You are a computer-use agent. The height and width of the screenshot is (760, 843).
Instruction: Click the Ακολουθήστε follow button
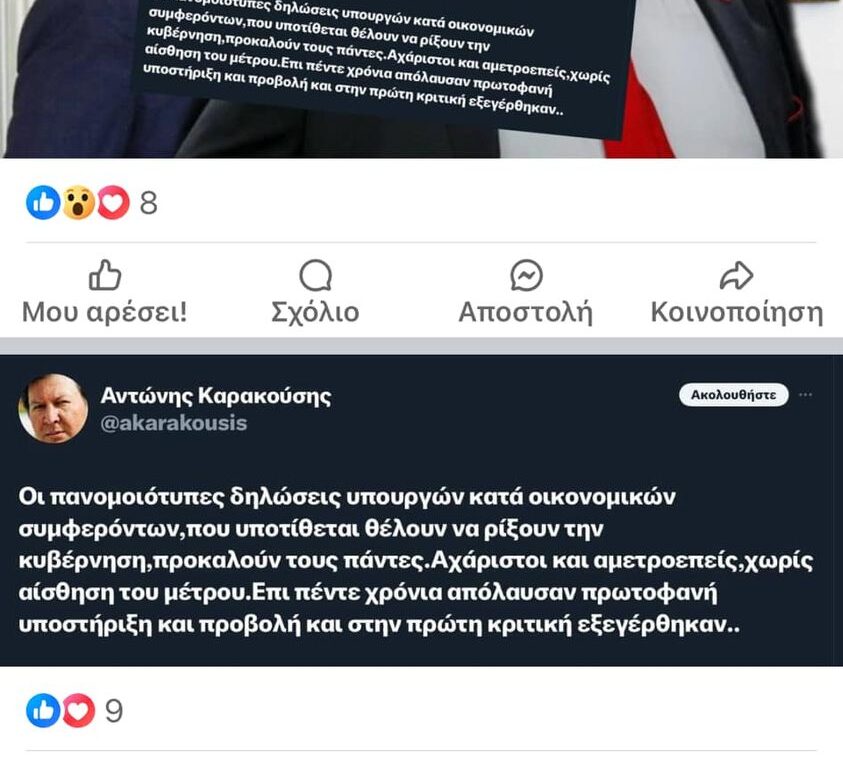(x=733, y=395)
